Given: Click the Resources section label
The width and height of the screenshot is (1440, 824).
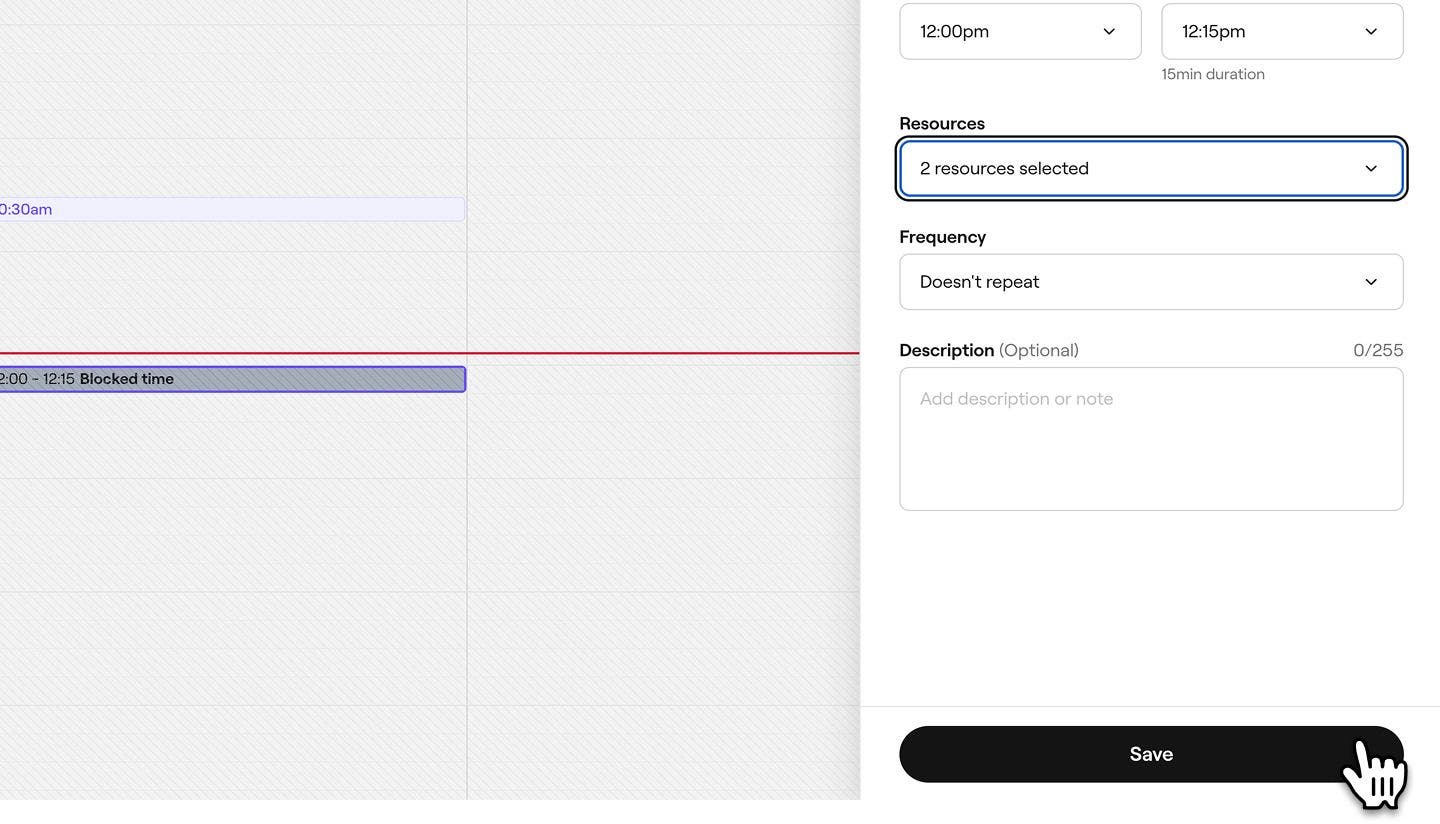Looking at the screenshot, I should point(941,123).
